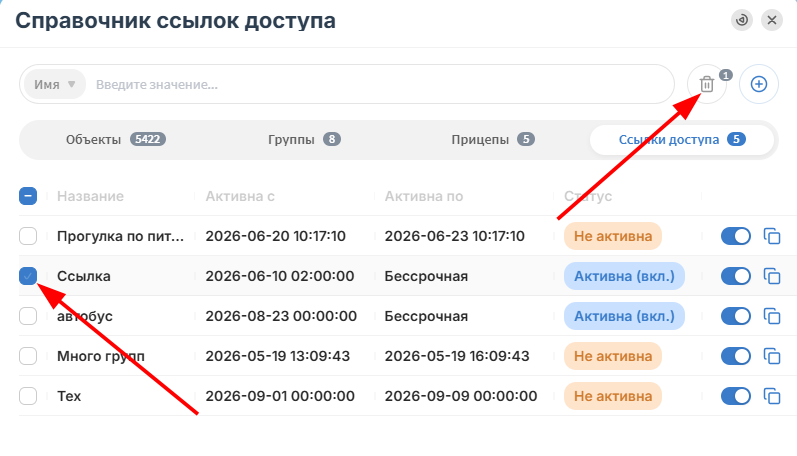Viewport: 797px width, 456px height.
Task: Click Бессрочная in the Ссылка row
Action: pyautogui.click(x=426, y=276)
